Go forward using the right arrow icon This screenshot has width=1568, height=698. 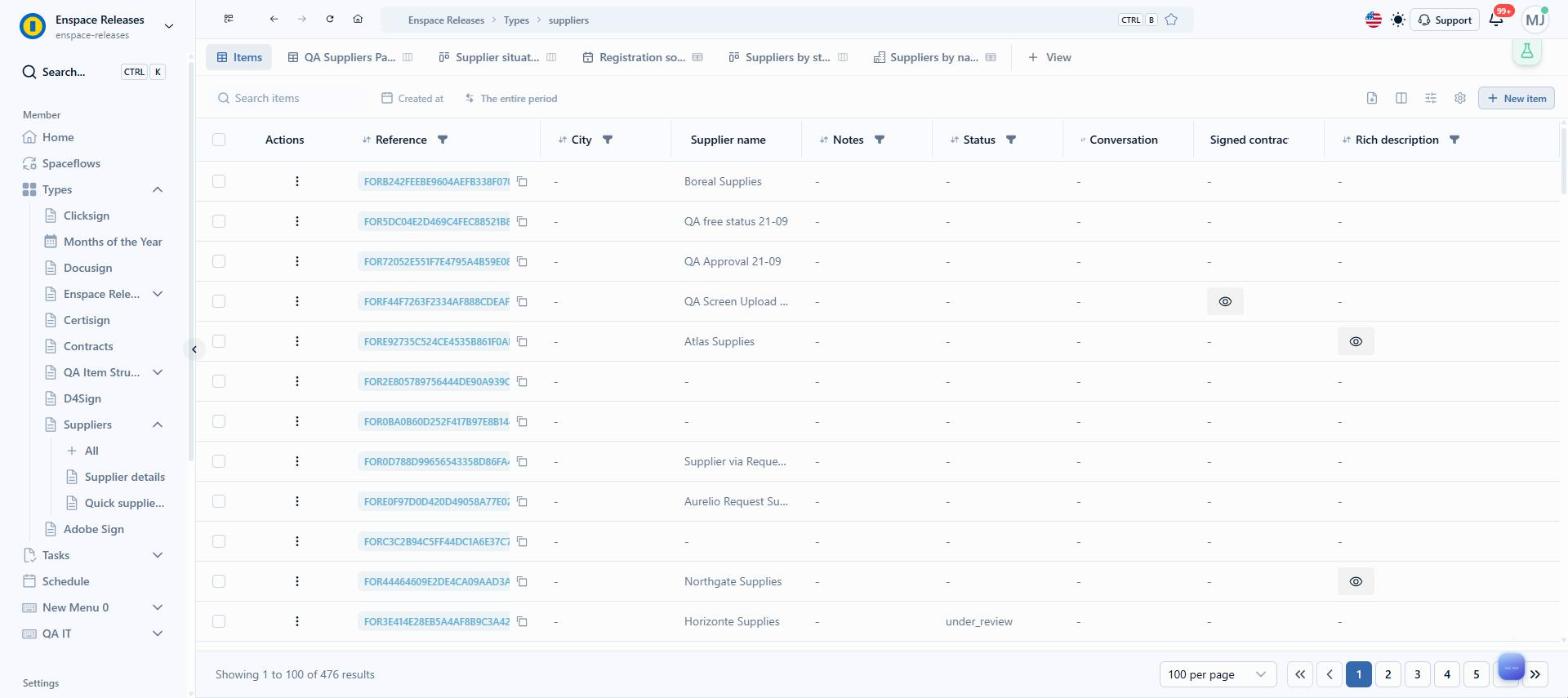pos(302,19)
